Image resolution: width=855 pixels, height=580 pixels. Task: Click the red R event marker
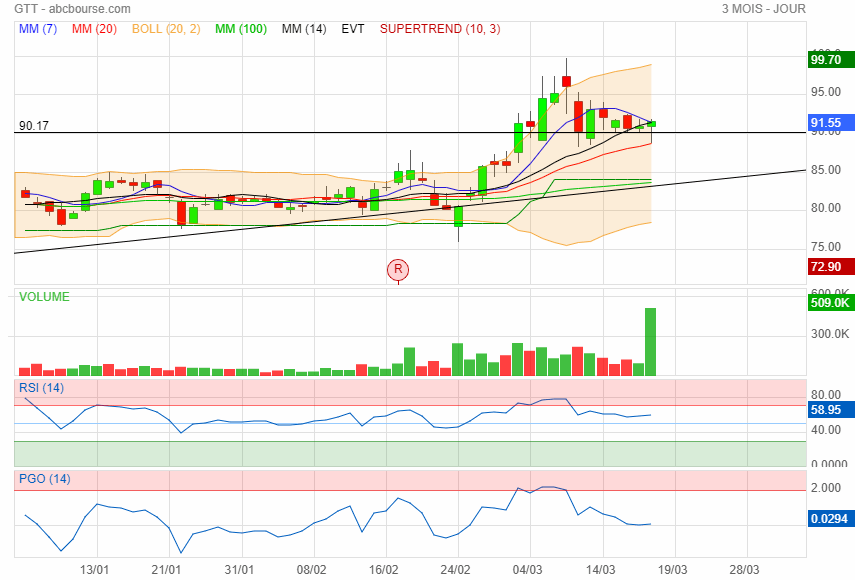point(398,269)
